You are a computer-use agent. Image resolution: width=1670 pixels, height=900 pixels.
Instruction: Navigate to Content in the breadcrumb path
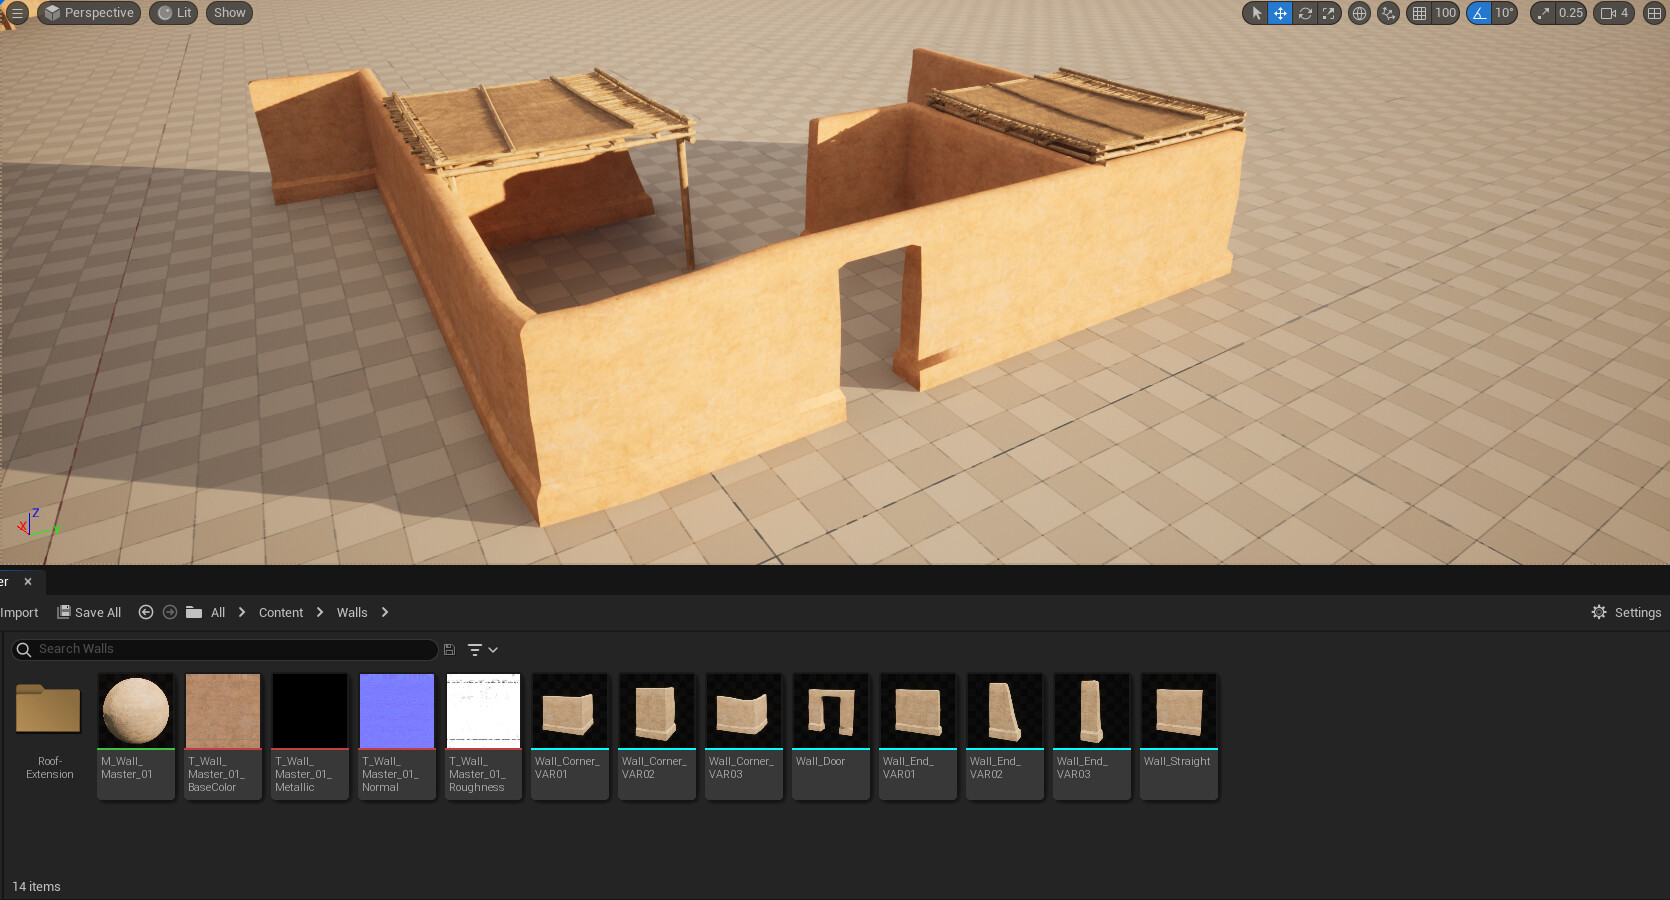[280, 612]
